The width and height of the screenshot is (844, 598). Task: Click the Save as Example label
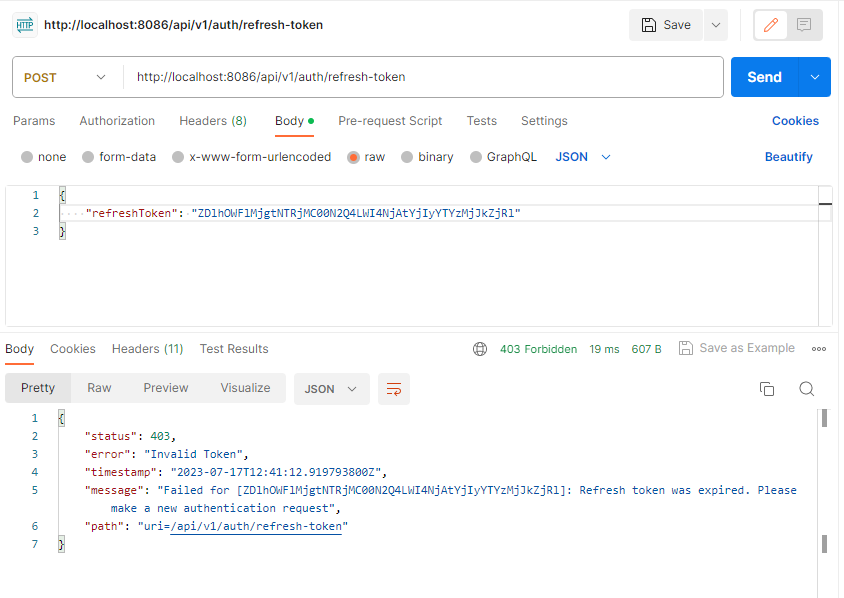tap(747, 348)
